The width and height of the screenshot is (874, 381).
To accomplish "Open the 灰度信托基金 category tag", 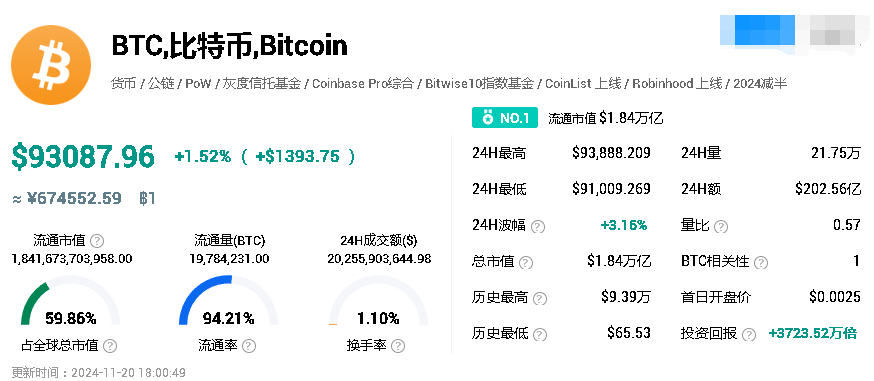I will point(262,84).
